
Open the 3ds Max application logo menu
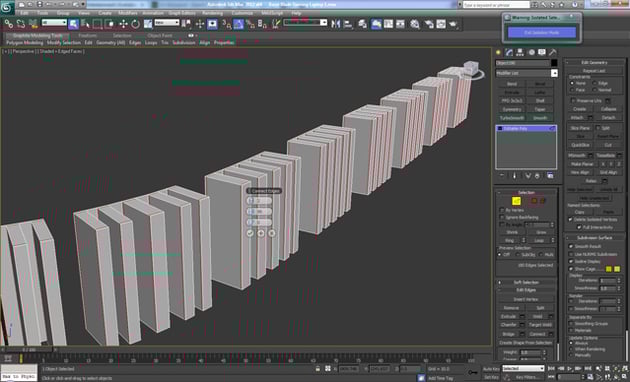click(x=7, y=7)
